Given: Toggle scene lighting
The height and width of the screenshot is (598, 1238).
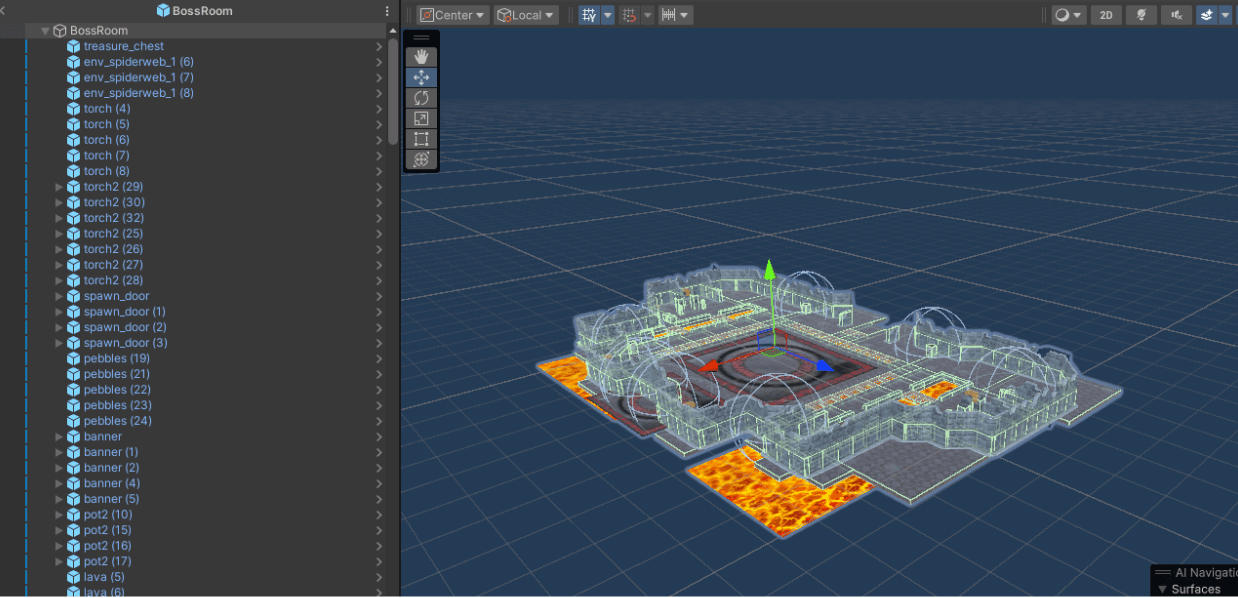Looking at the screenshot, I should tap(1140, 15).
